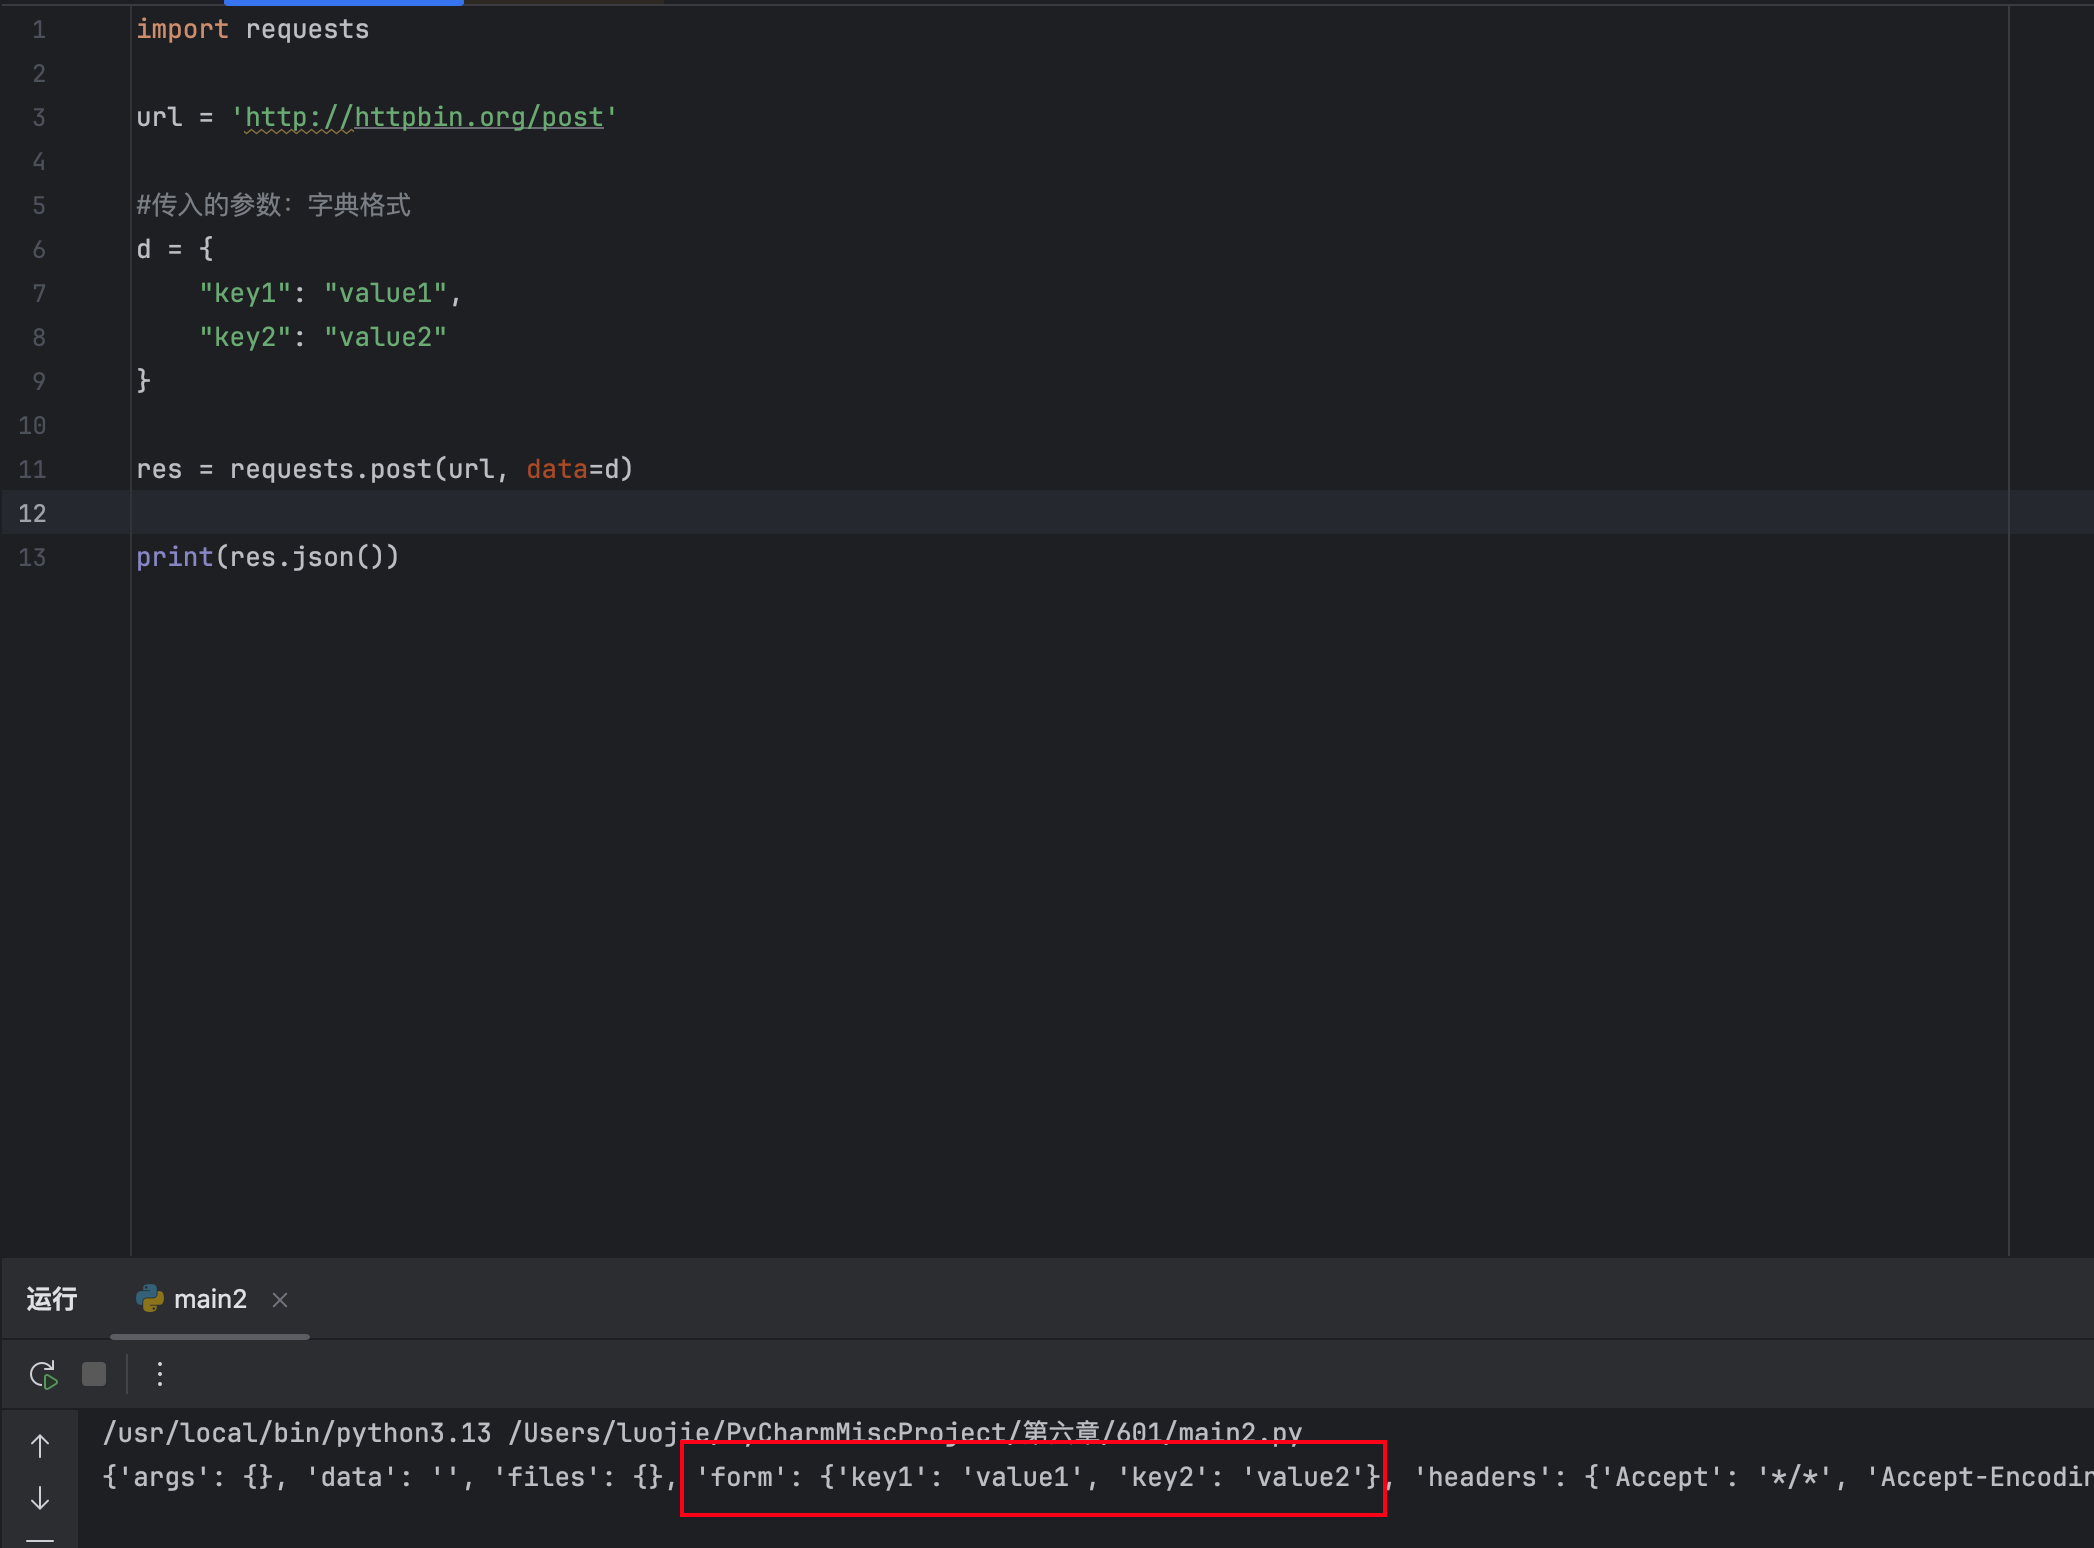Open the run toolbar three-dot menu
This screenshot has height=1548, width=2094.
click(160, 1375)
